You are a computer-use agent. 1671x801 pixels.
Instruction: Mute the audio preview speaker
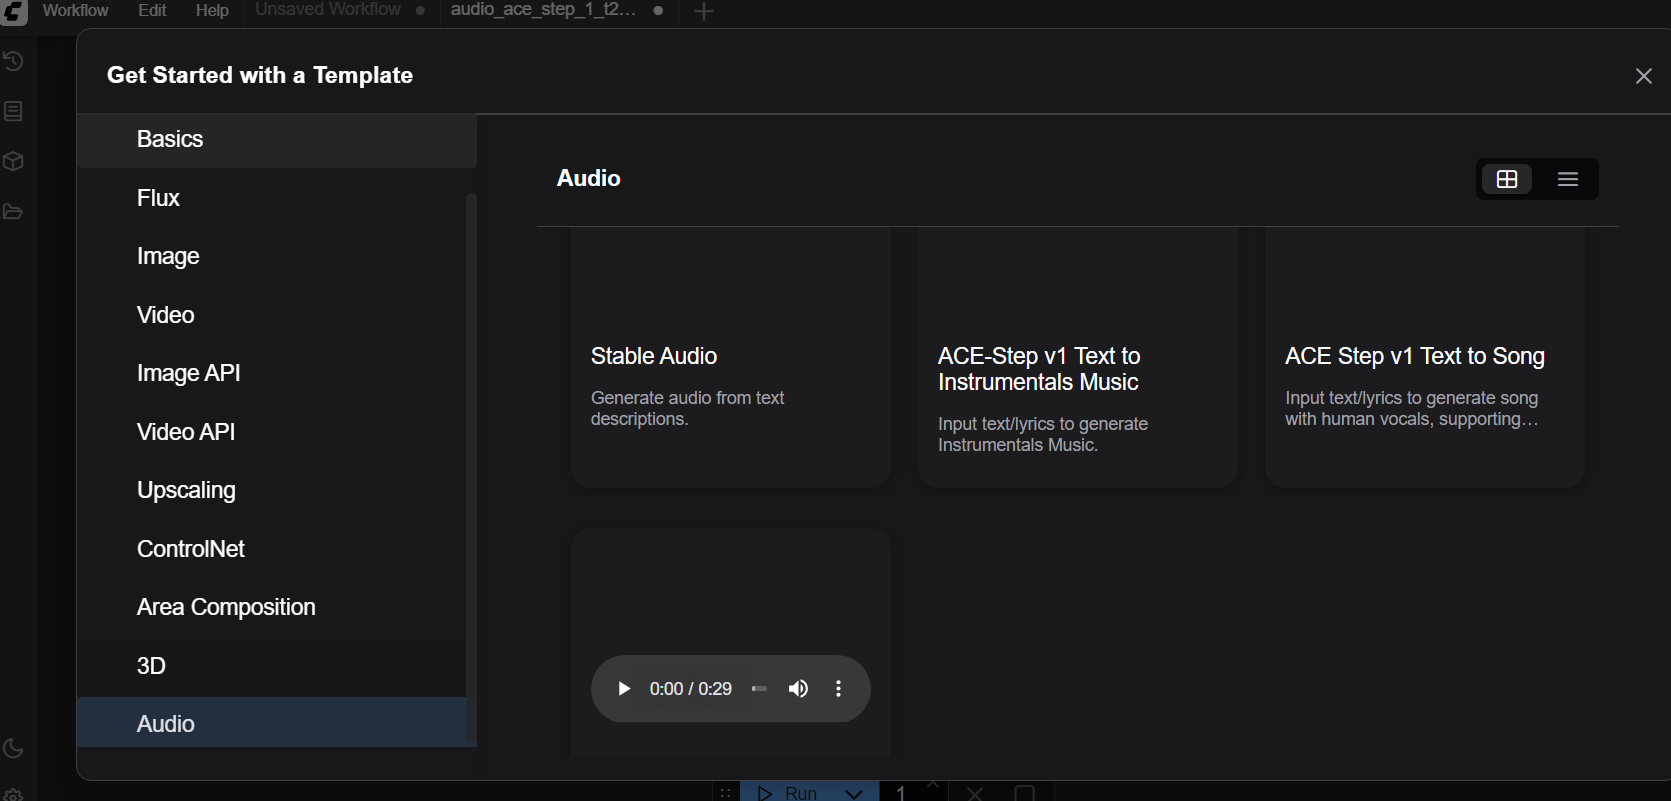(x=798, y=689)
